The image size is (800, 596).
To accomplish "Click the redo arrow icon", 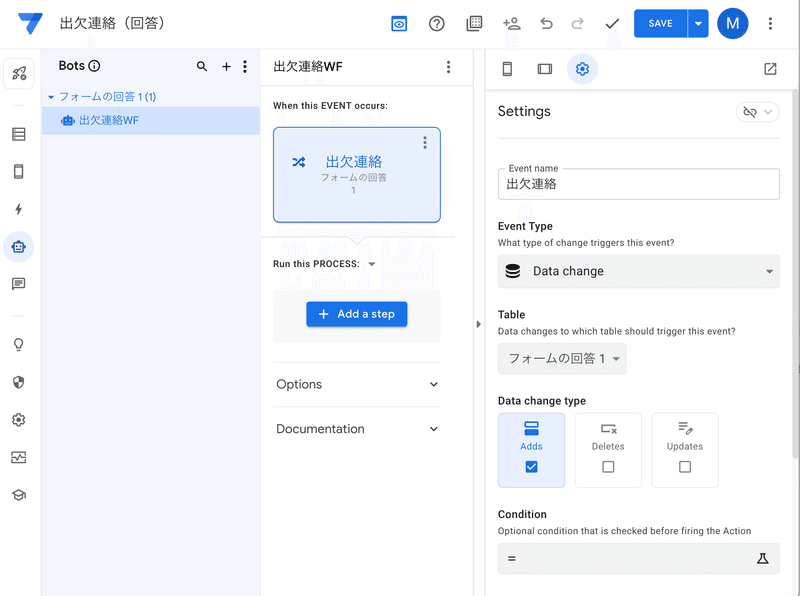I will pyautogui.click(x=578, y=23).
